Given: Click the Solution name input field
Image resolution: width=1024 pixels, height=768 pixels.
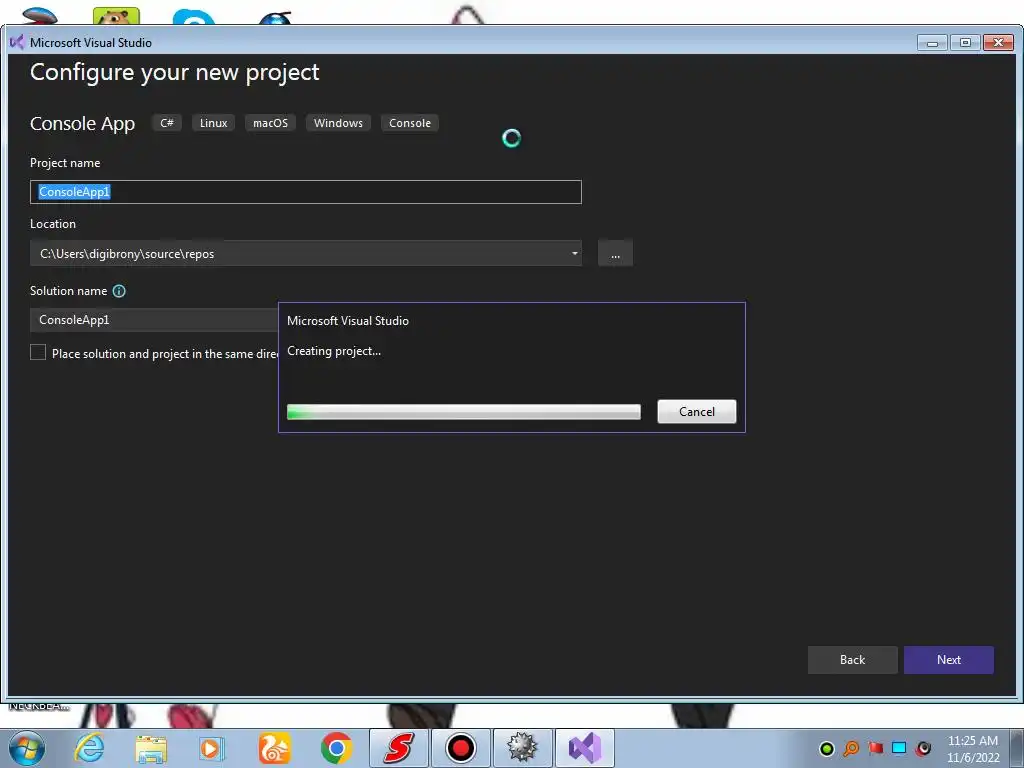Looking at the screenshot, I should pos(154,320).
